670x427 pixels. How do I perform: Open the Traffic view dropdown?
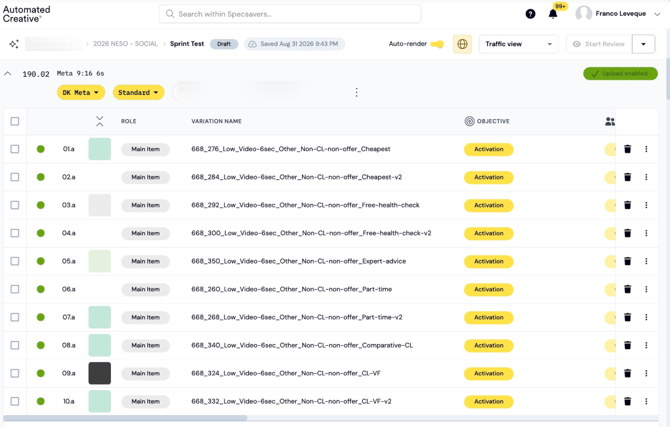pos(518,44)
